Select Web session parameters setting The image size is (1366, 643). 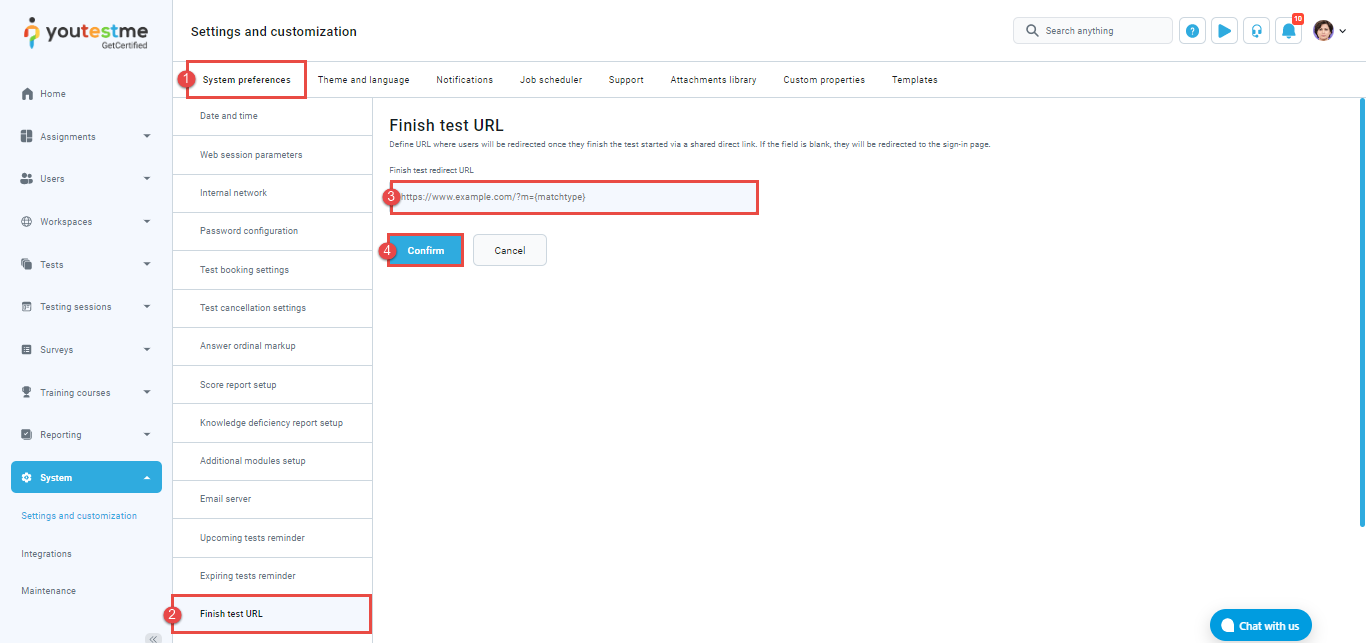pyautogui.click(x=272, y=155)
